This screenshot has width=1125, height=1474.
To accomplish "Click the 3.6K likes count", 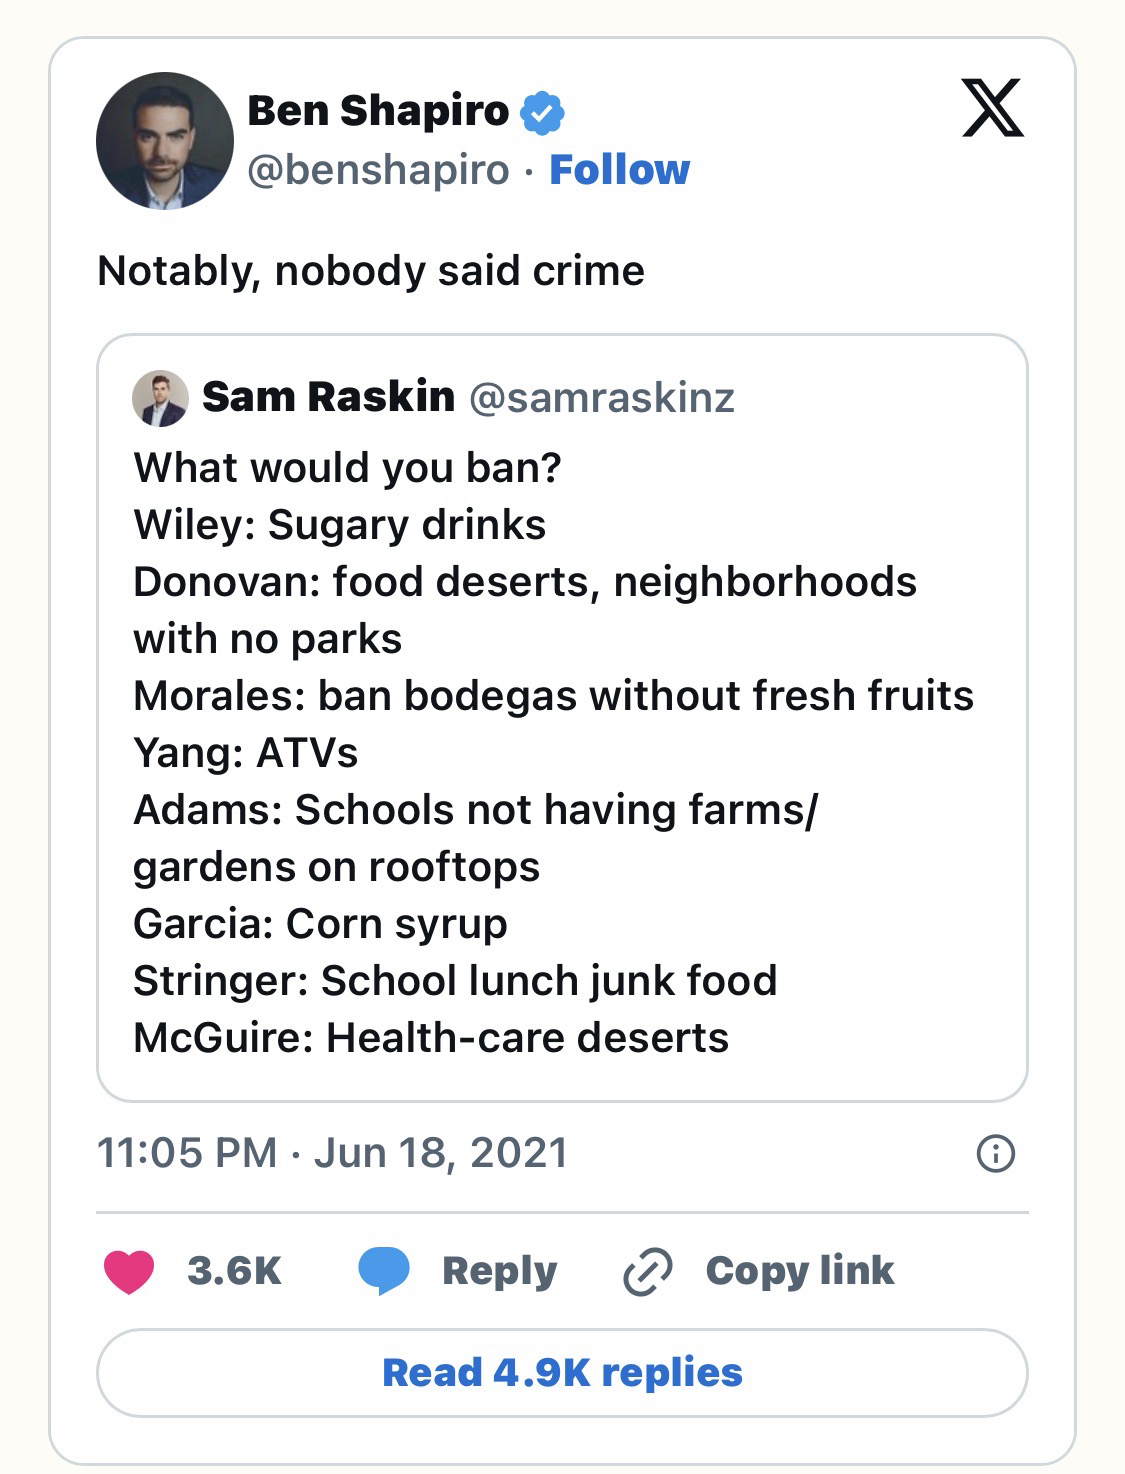I will pos(234,1271).
